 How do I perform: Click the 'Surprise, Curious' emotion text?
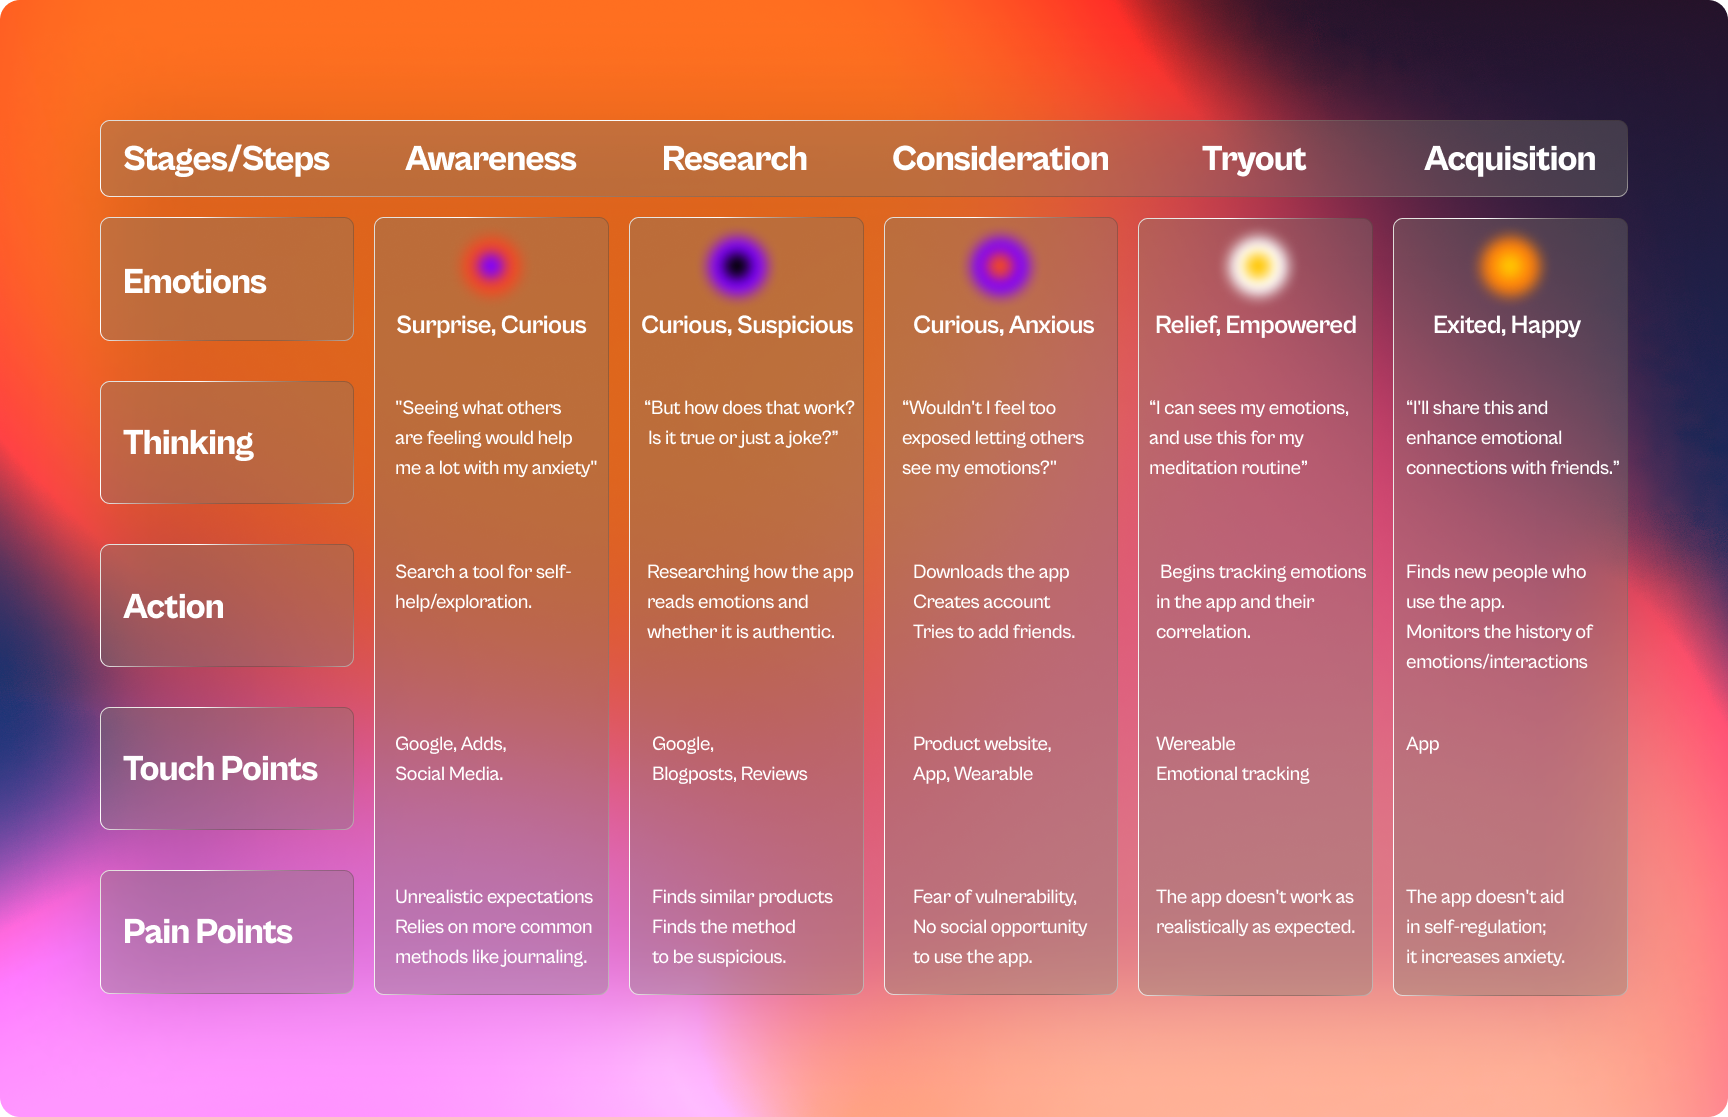pos(491,325)
